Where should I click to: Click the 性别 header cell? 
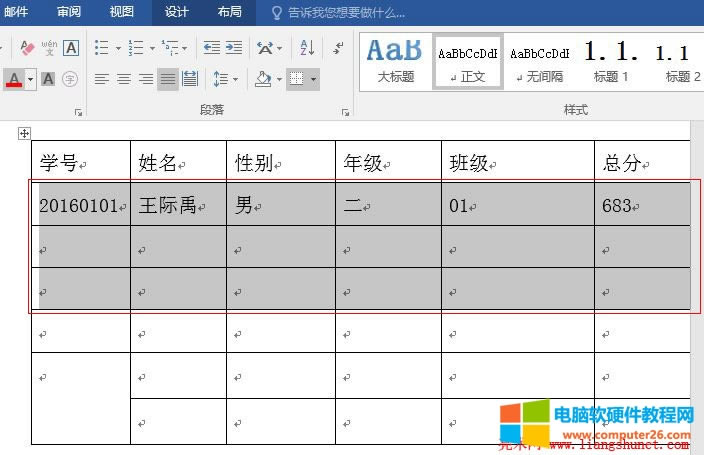click(281, 160)
